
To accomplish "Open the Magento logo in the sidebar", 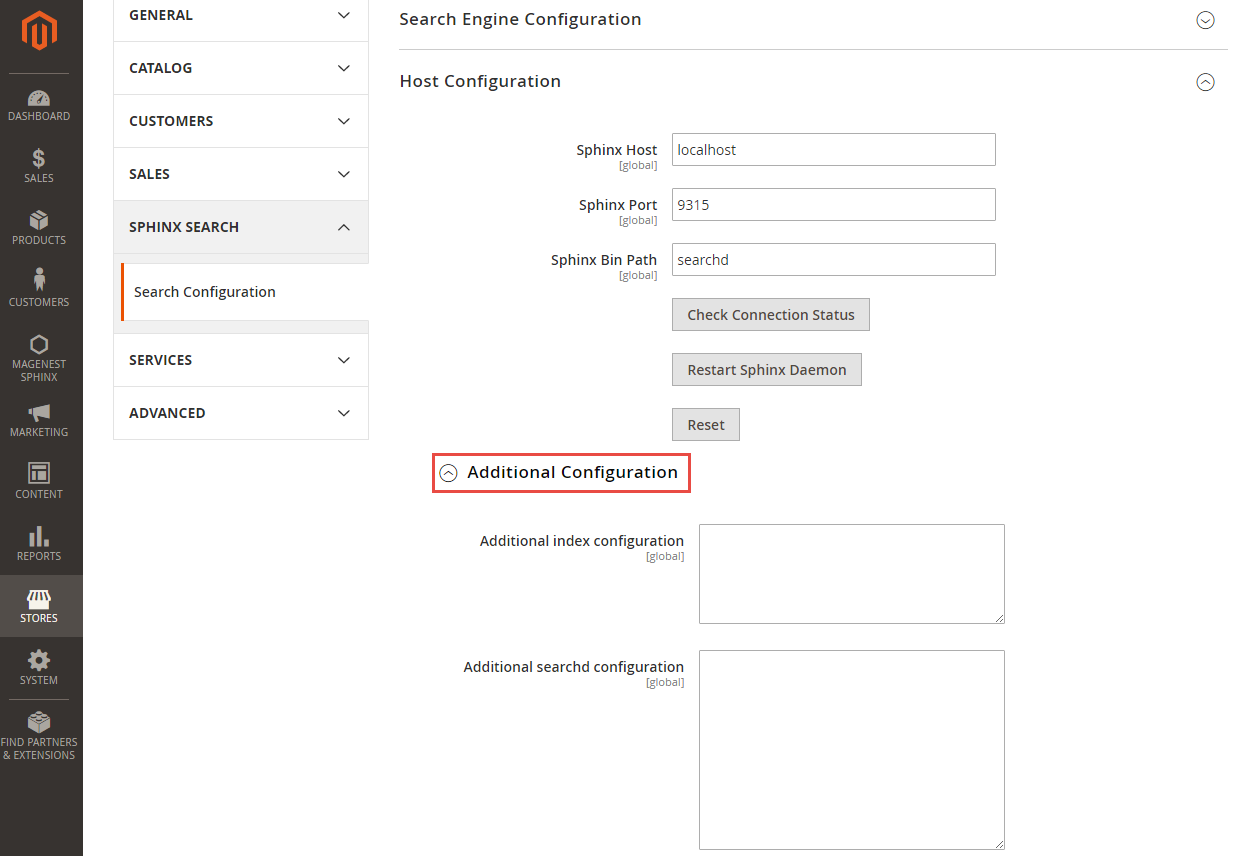I will (x=40, y=31).
